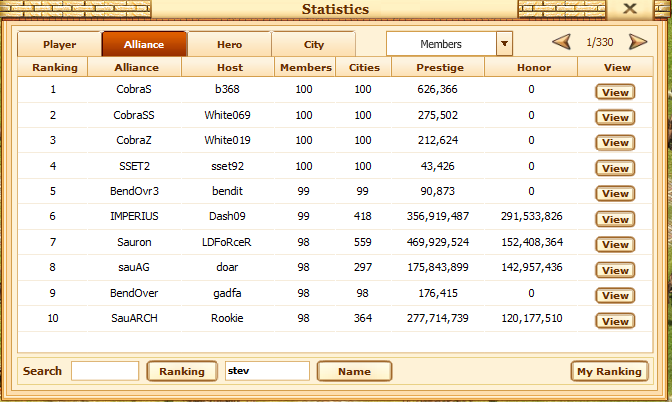This screenshot has width=672, height=402.
Task: Go to next page arrow
Action: [637, 42]
